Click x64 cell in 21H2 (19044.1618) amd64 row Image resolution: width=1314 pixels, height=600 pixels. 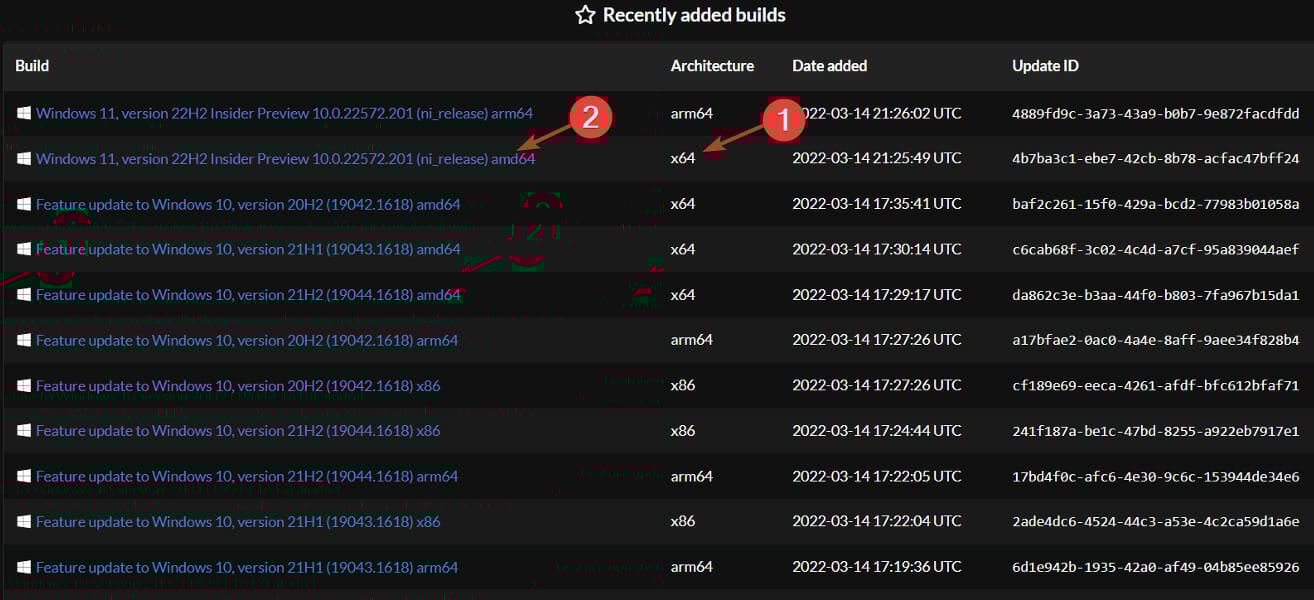[683, 295]
